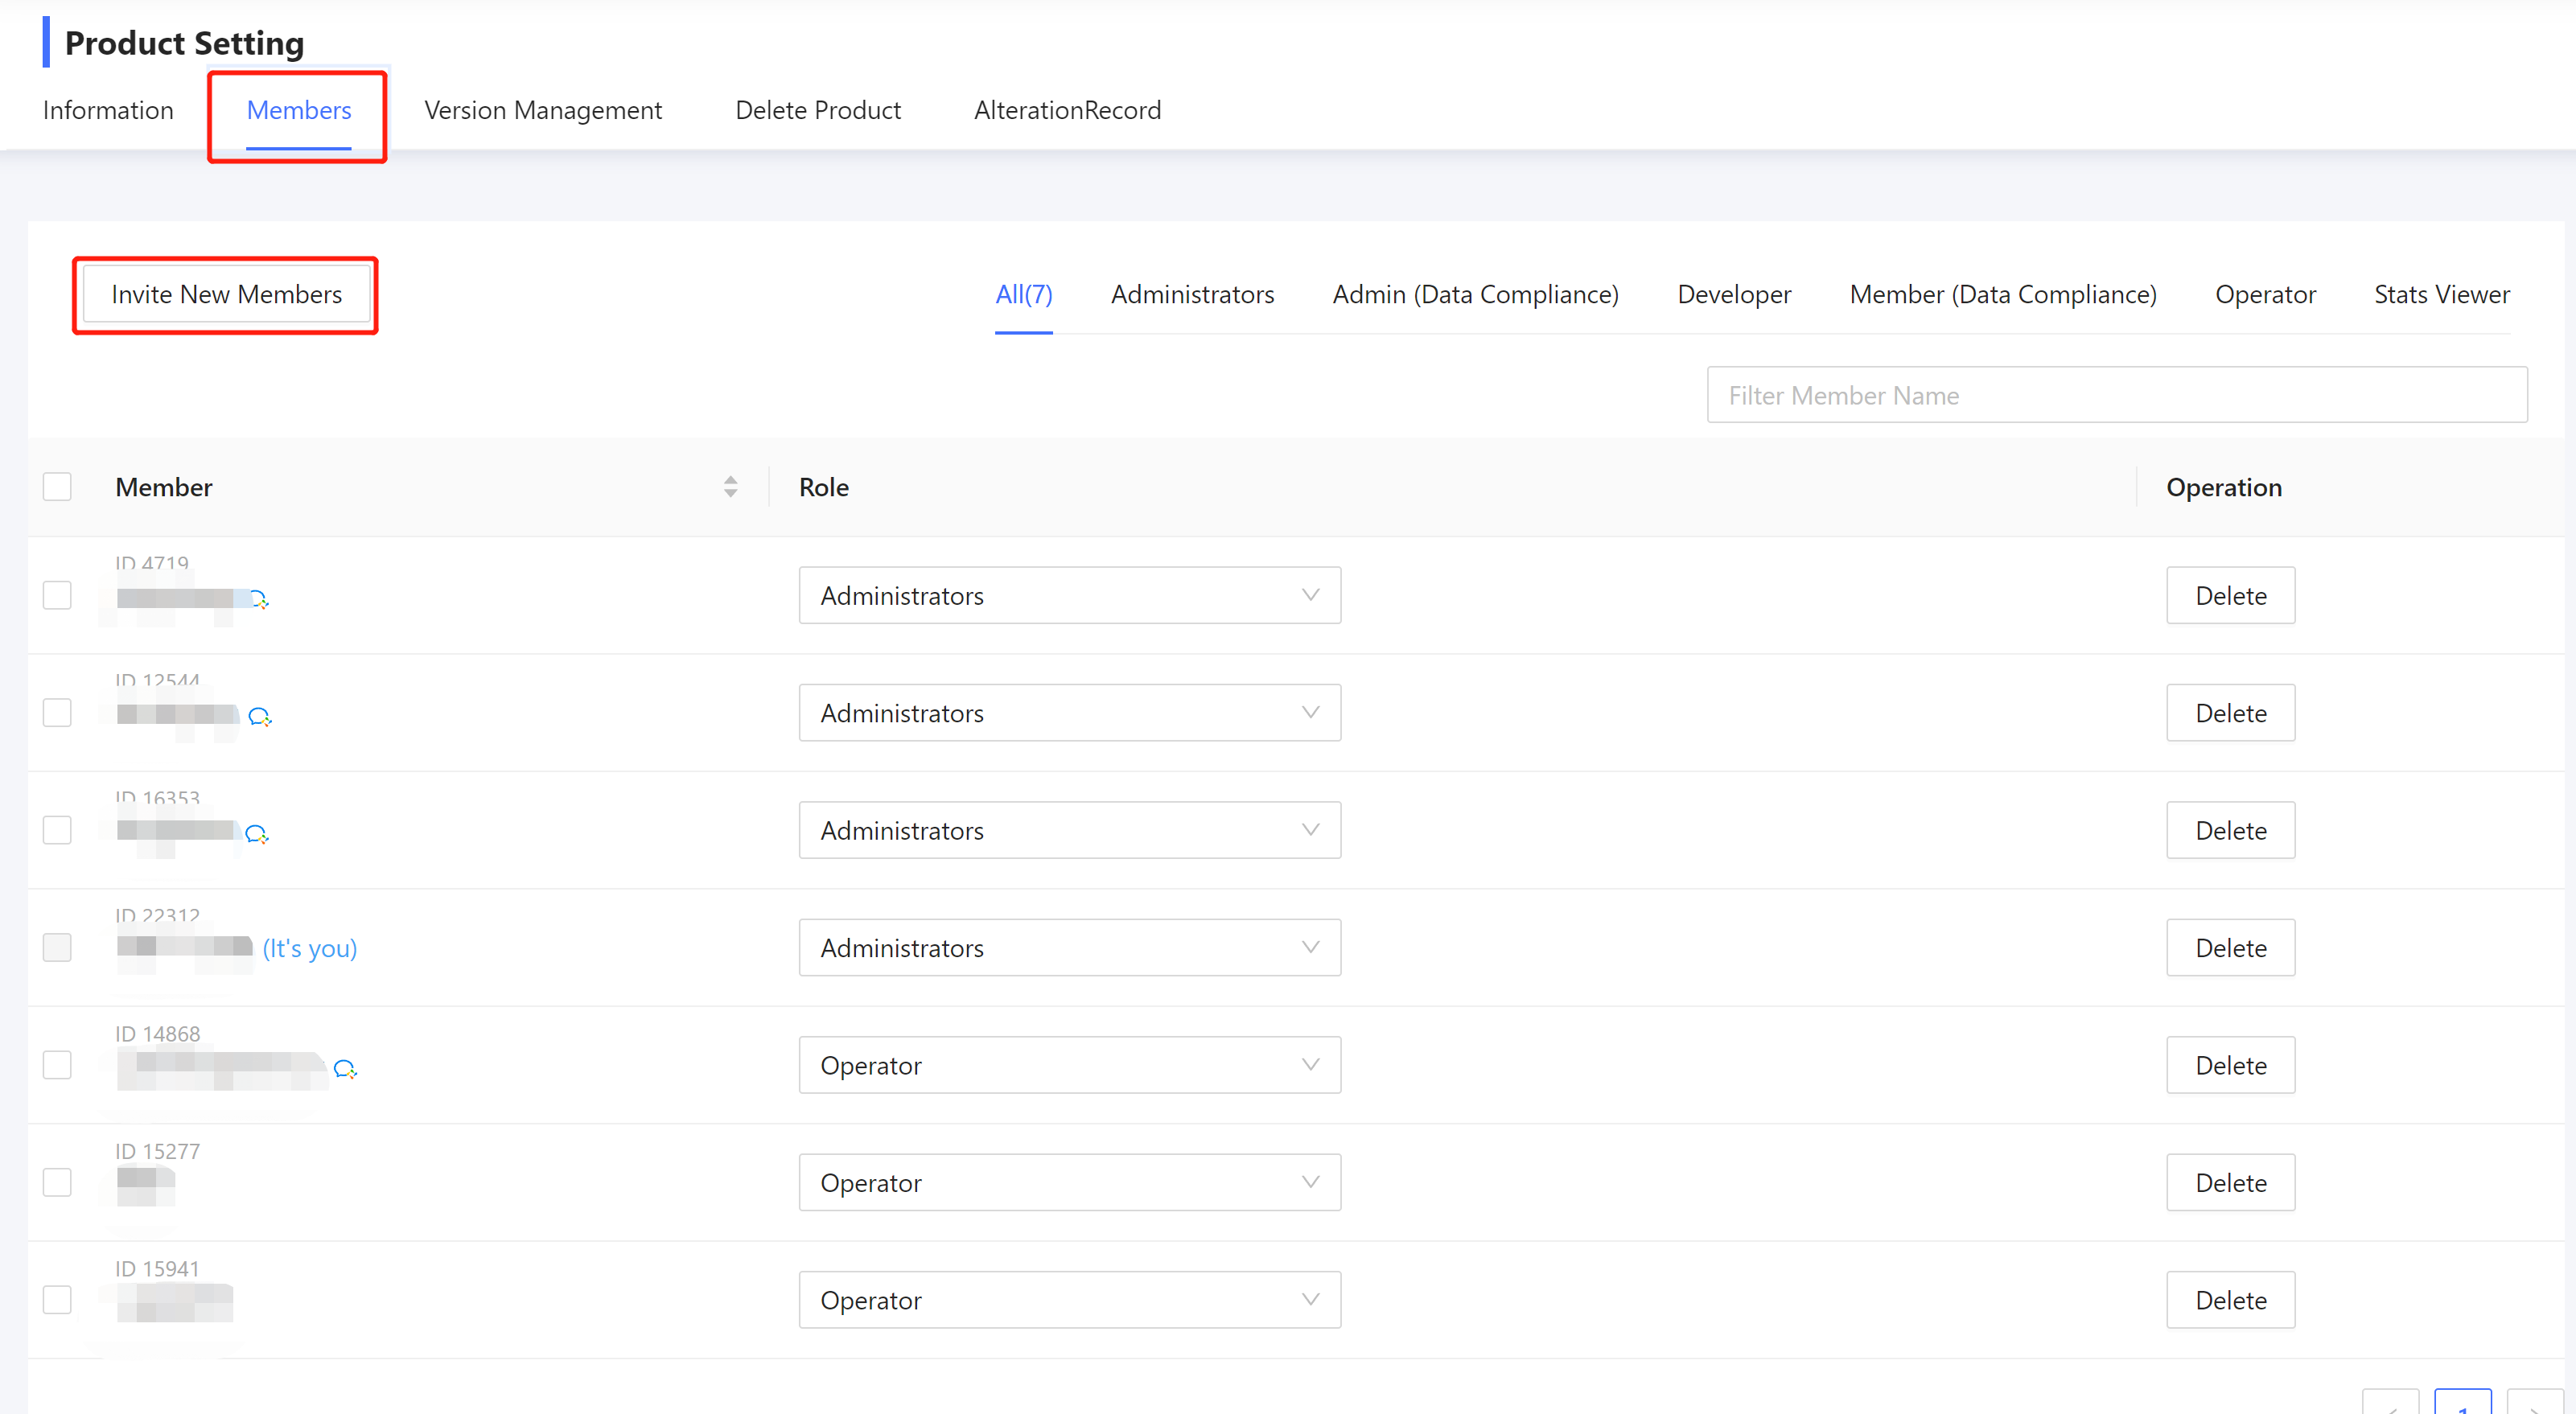Viewport: 2576px width, 1414px height.
Task: Click the ID 15941 text
Action: 158,1268
